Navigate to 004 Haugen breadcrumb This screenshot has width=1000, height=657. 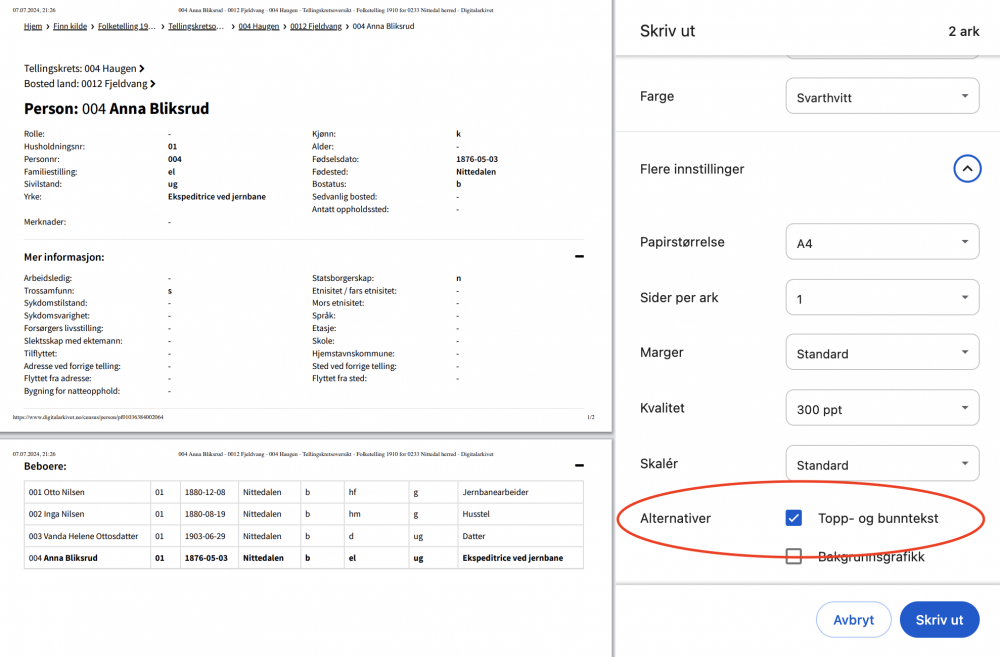tap(258, 26)
